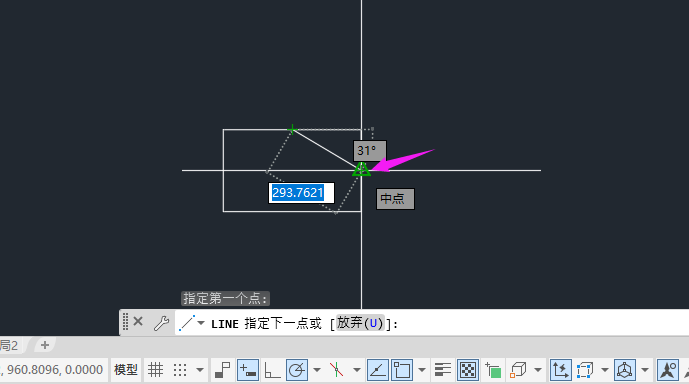Close the command line window

coord(138,322)
